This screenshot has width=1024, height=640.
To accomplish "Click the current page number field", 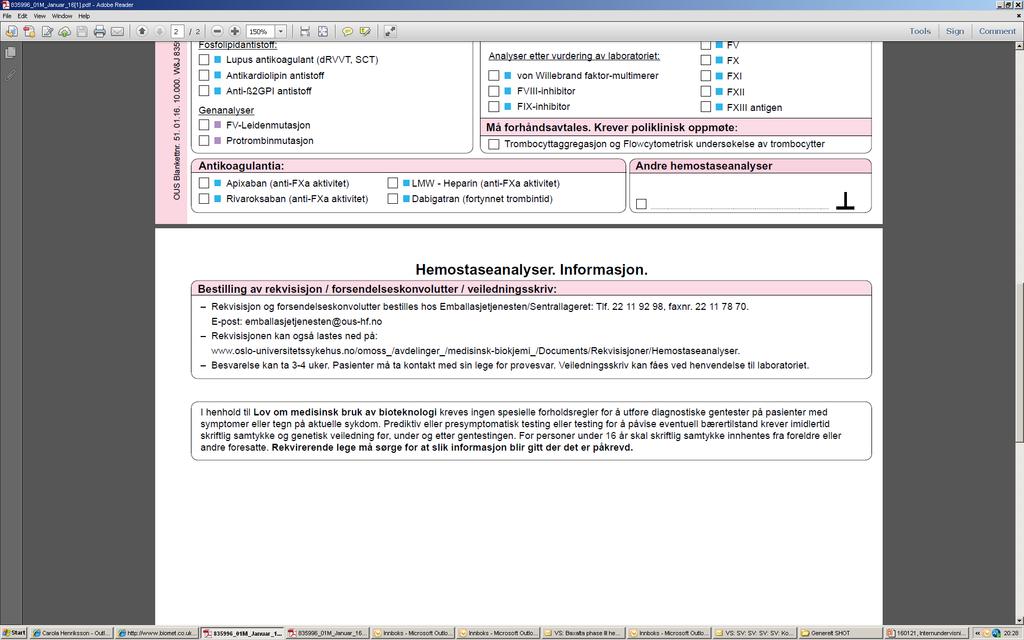I will click(x=177, y=31).
